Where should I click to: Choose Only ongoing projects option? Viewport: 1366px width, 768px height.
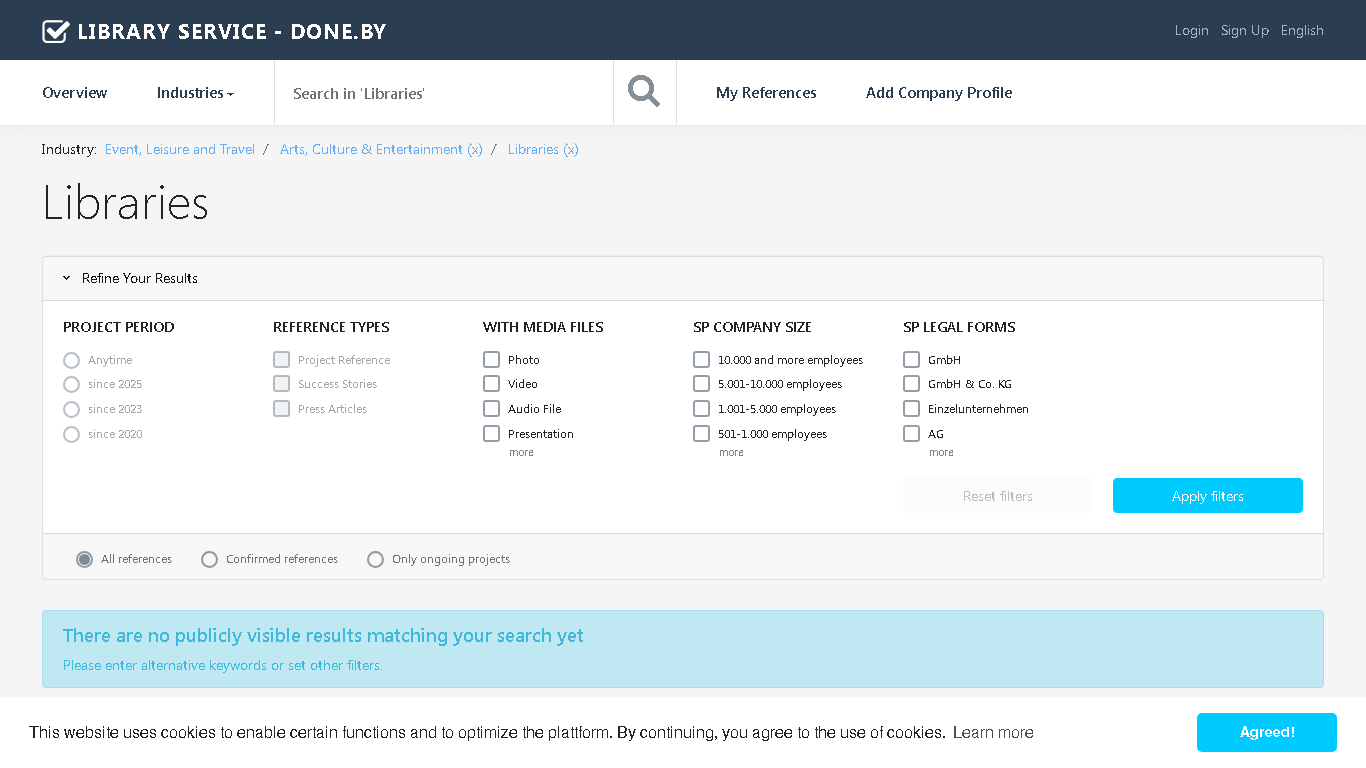(375, 559)
